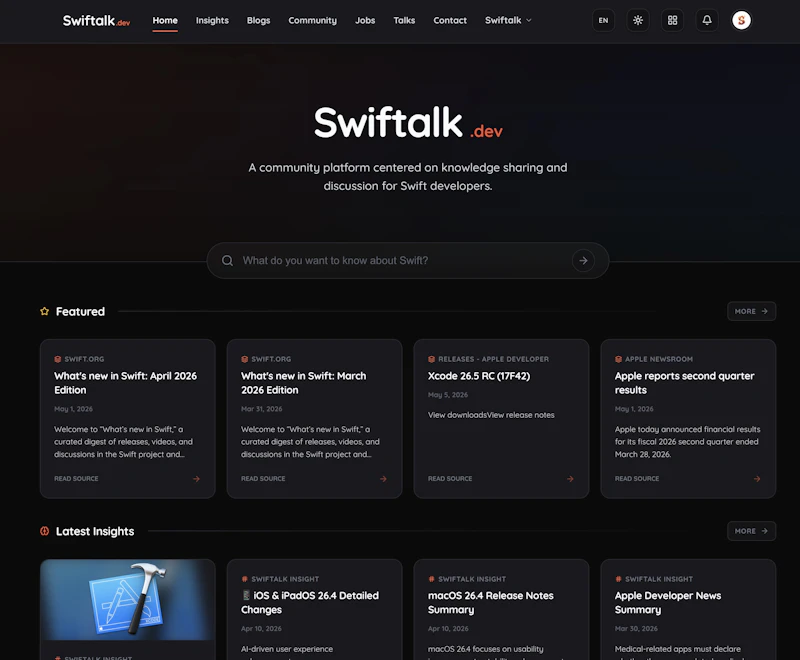Open MORE for Featured section
Screen dimensions: 800x660
(x=751, y=311)
